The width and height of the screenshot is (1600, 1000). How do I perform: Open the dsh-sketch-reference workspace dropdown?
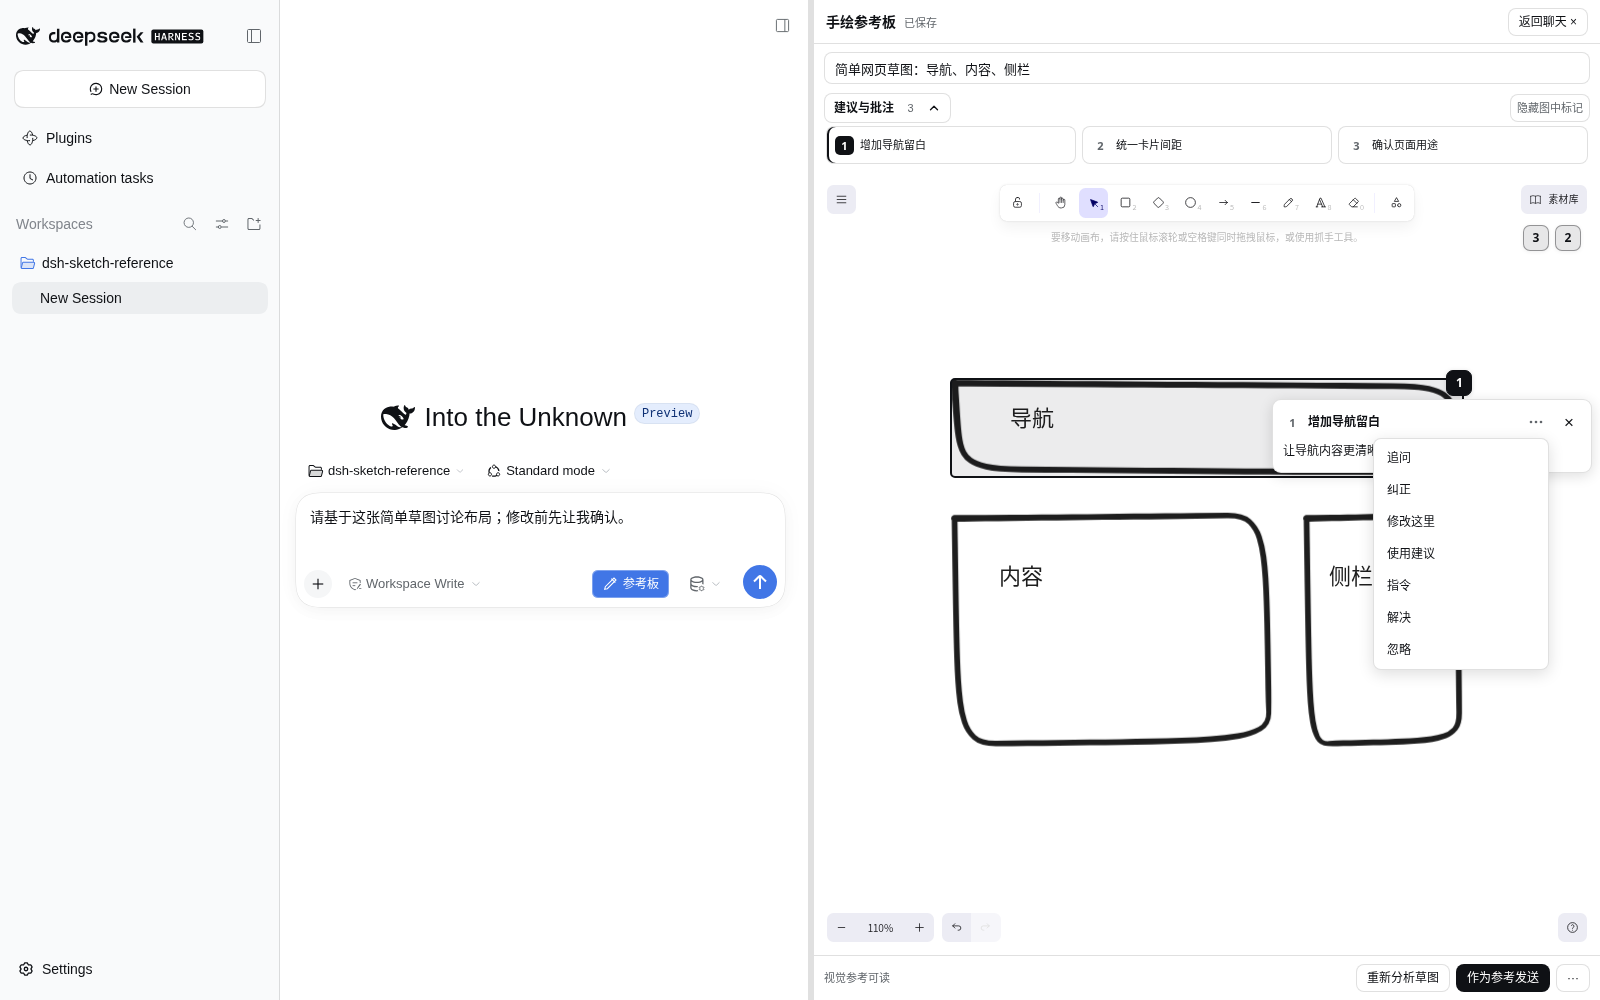click(x=386, y=471)
